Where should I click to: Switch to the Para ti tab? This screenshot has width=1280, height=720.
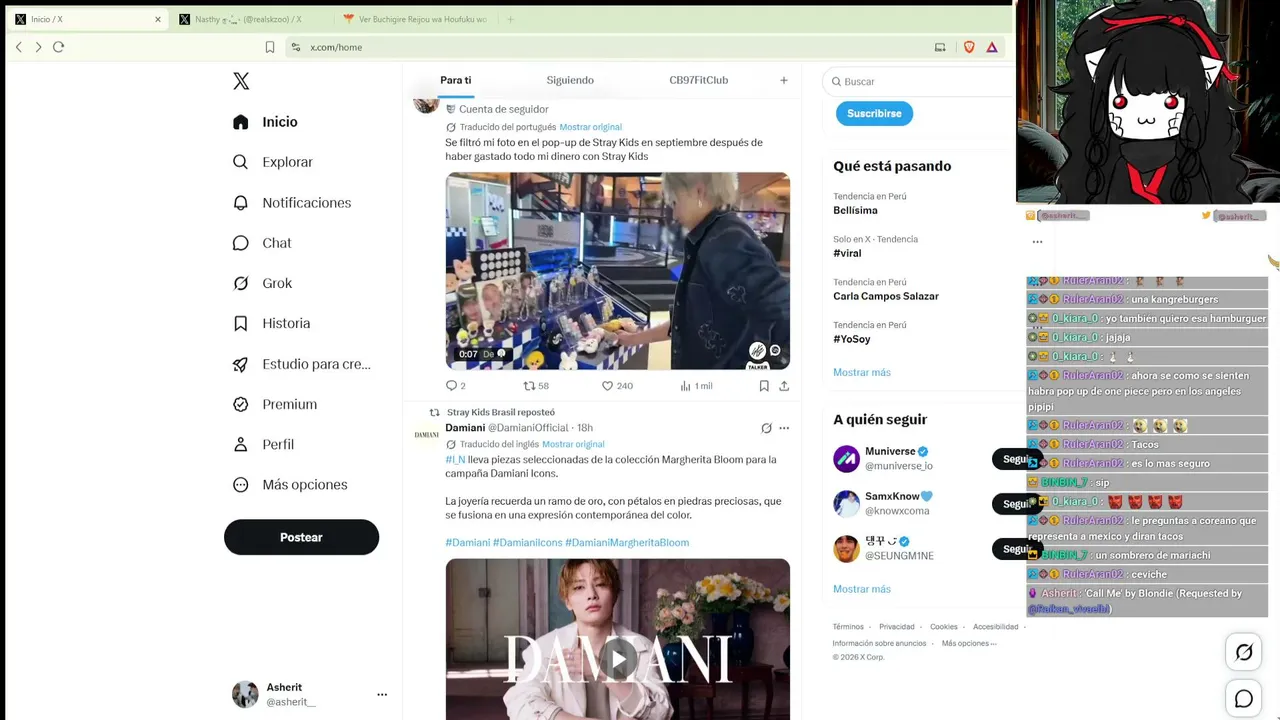tap(456, 80)
